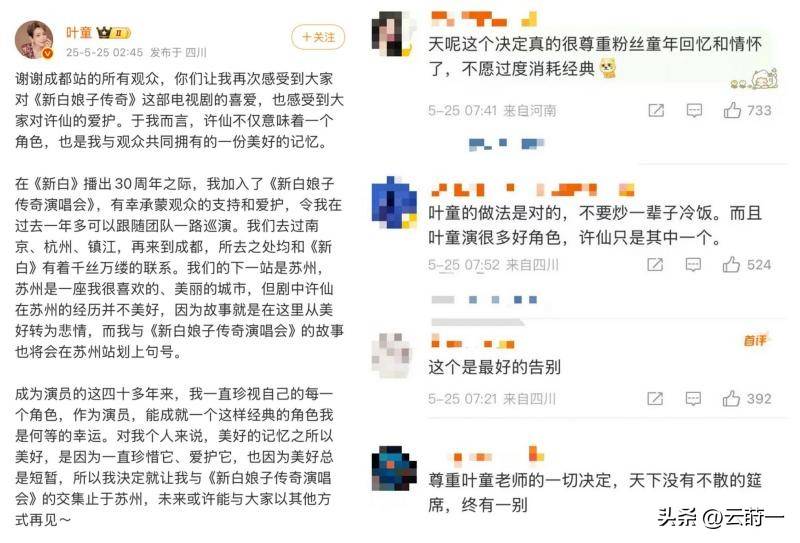Open the post timestamp 25-5-25 02:45

tap(105, 53)
